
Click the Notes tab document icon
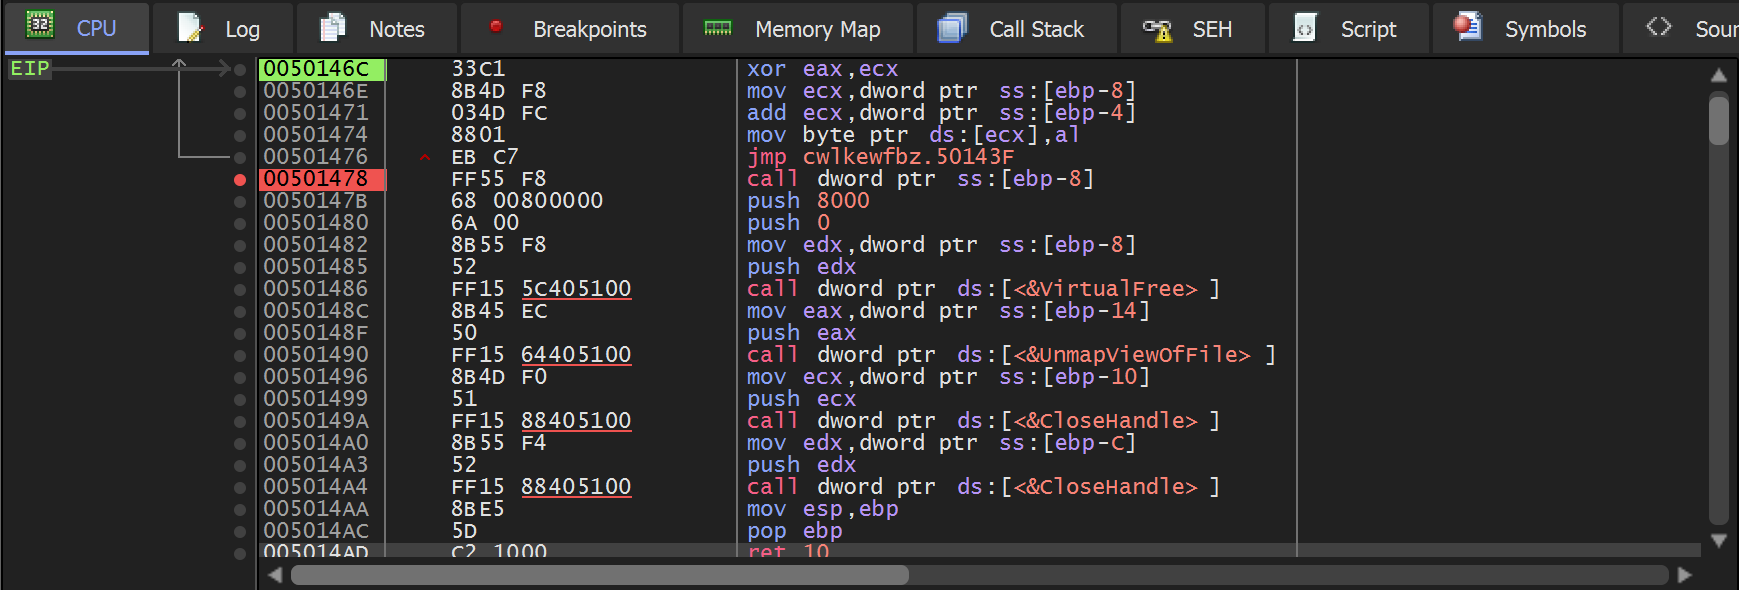click(332, 28)
